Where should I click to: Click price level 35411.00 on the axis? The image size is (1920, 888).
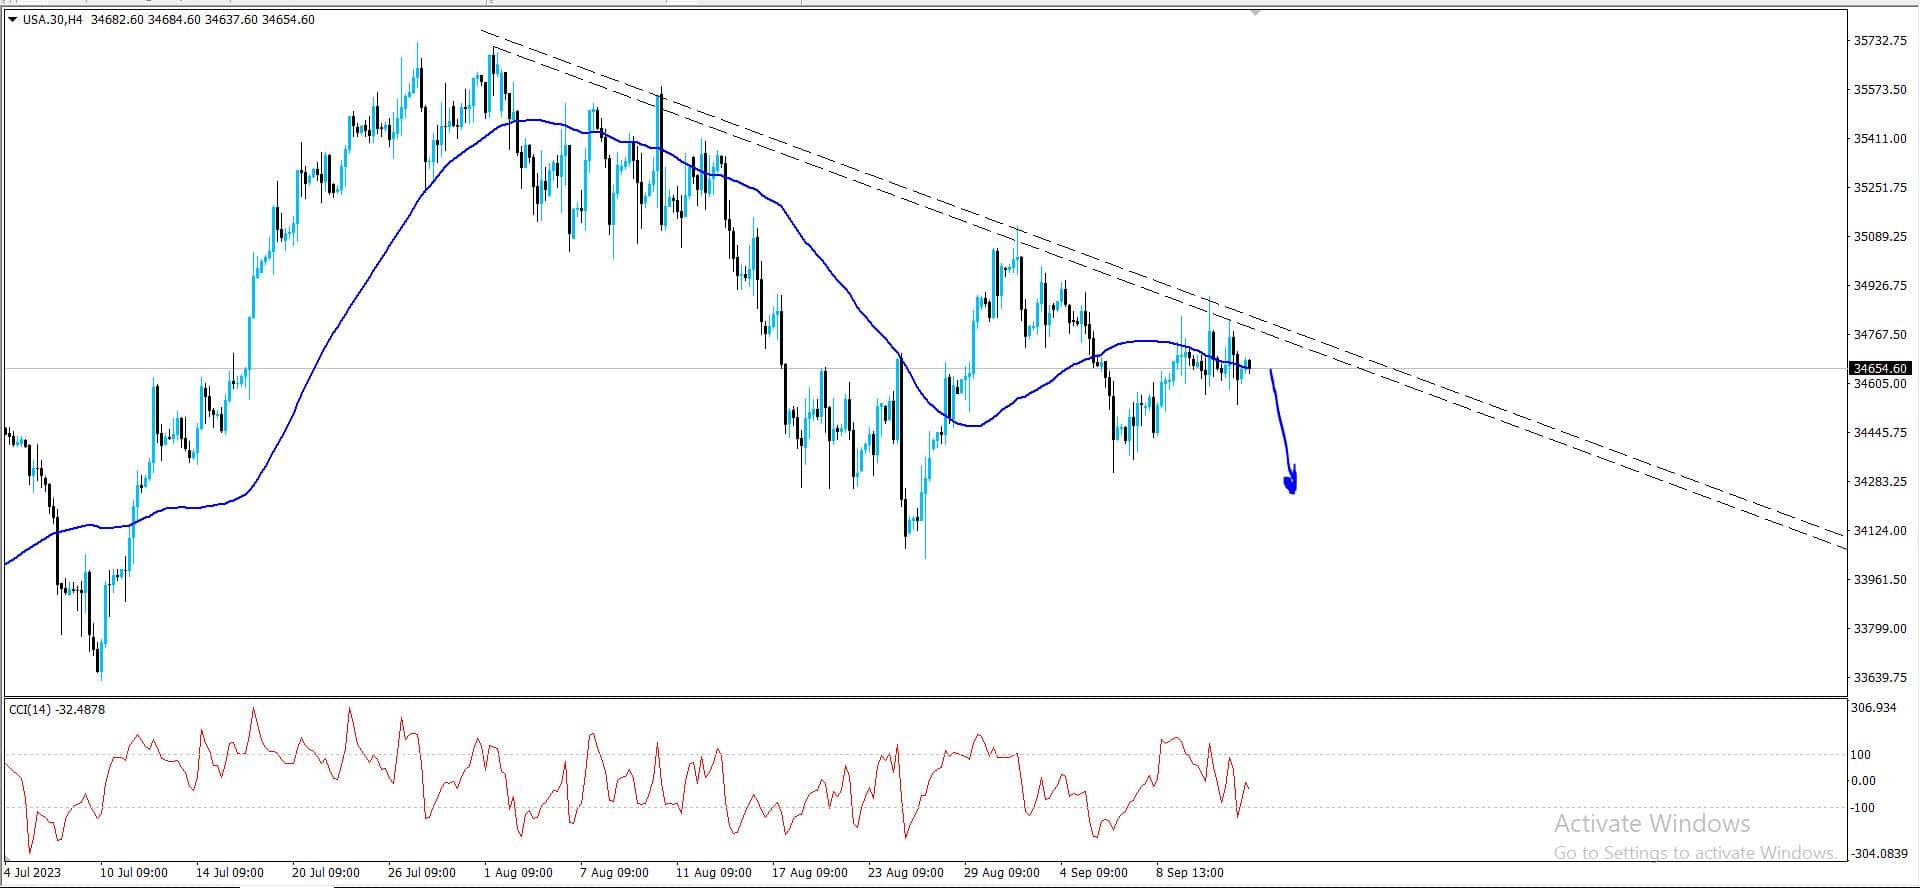coord(1880,139)
